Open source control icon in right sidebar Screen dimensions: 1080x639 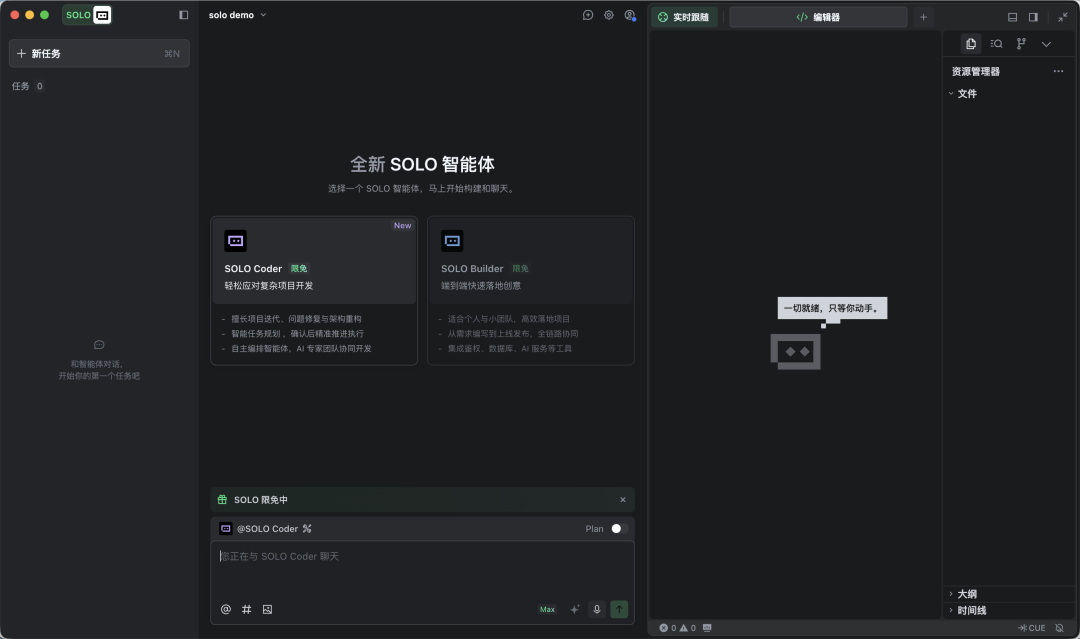(1020, 43)
